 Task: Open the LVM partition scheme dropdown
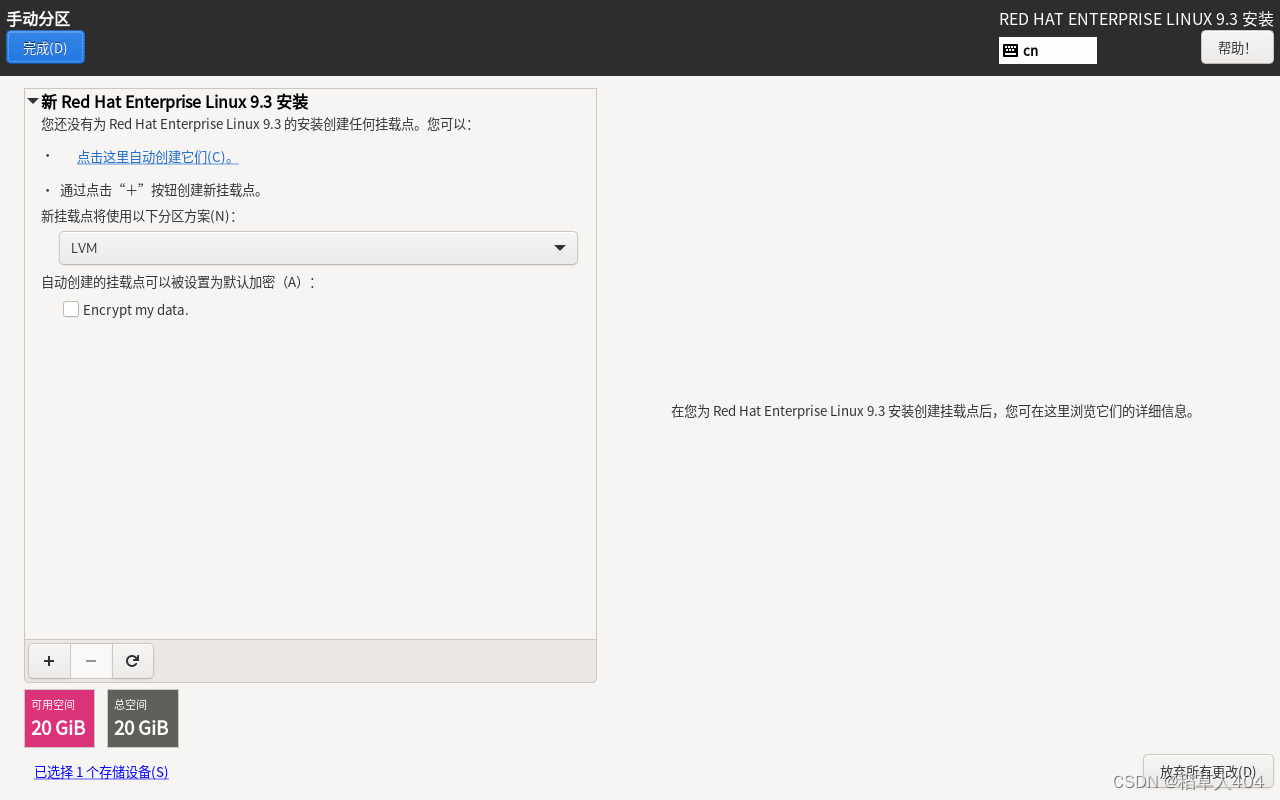[x=318, y=248]
